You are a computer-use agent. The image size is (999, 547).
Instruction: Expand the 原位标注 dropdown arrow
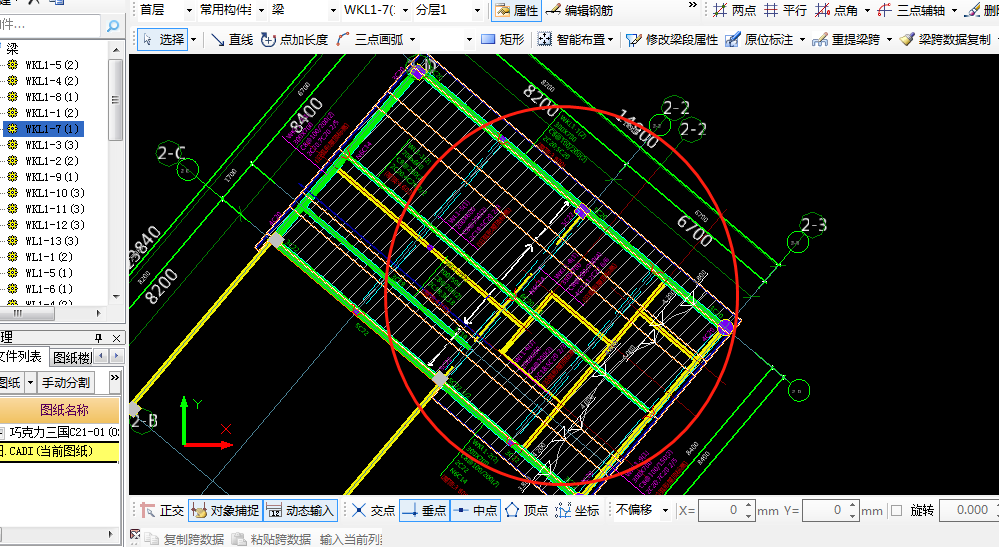point(802,39)
